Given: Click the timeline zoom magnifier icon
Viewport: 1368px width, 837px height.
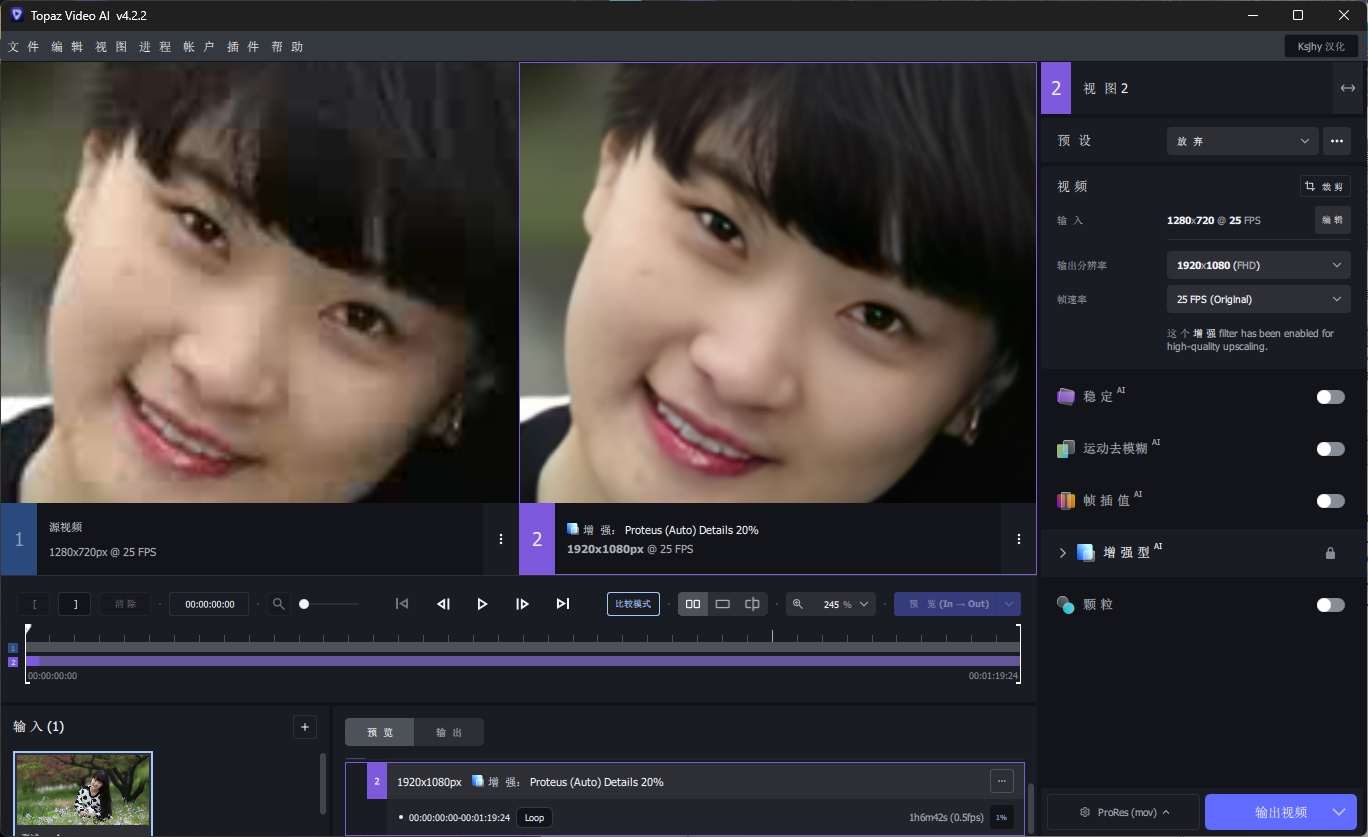Looking at the screenshot, I should (x=279, y=604).
